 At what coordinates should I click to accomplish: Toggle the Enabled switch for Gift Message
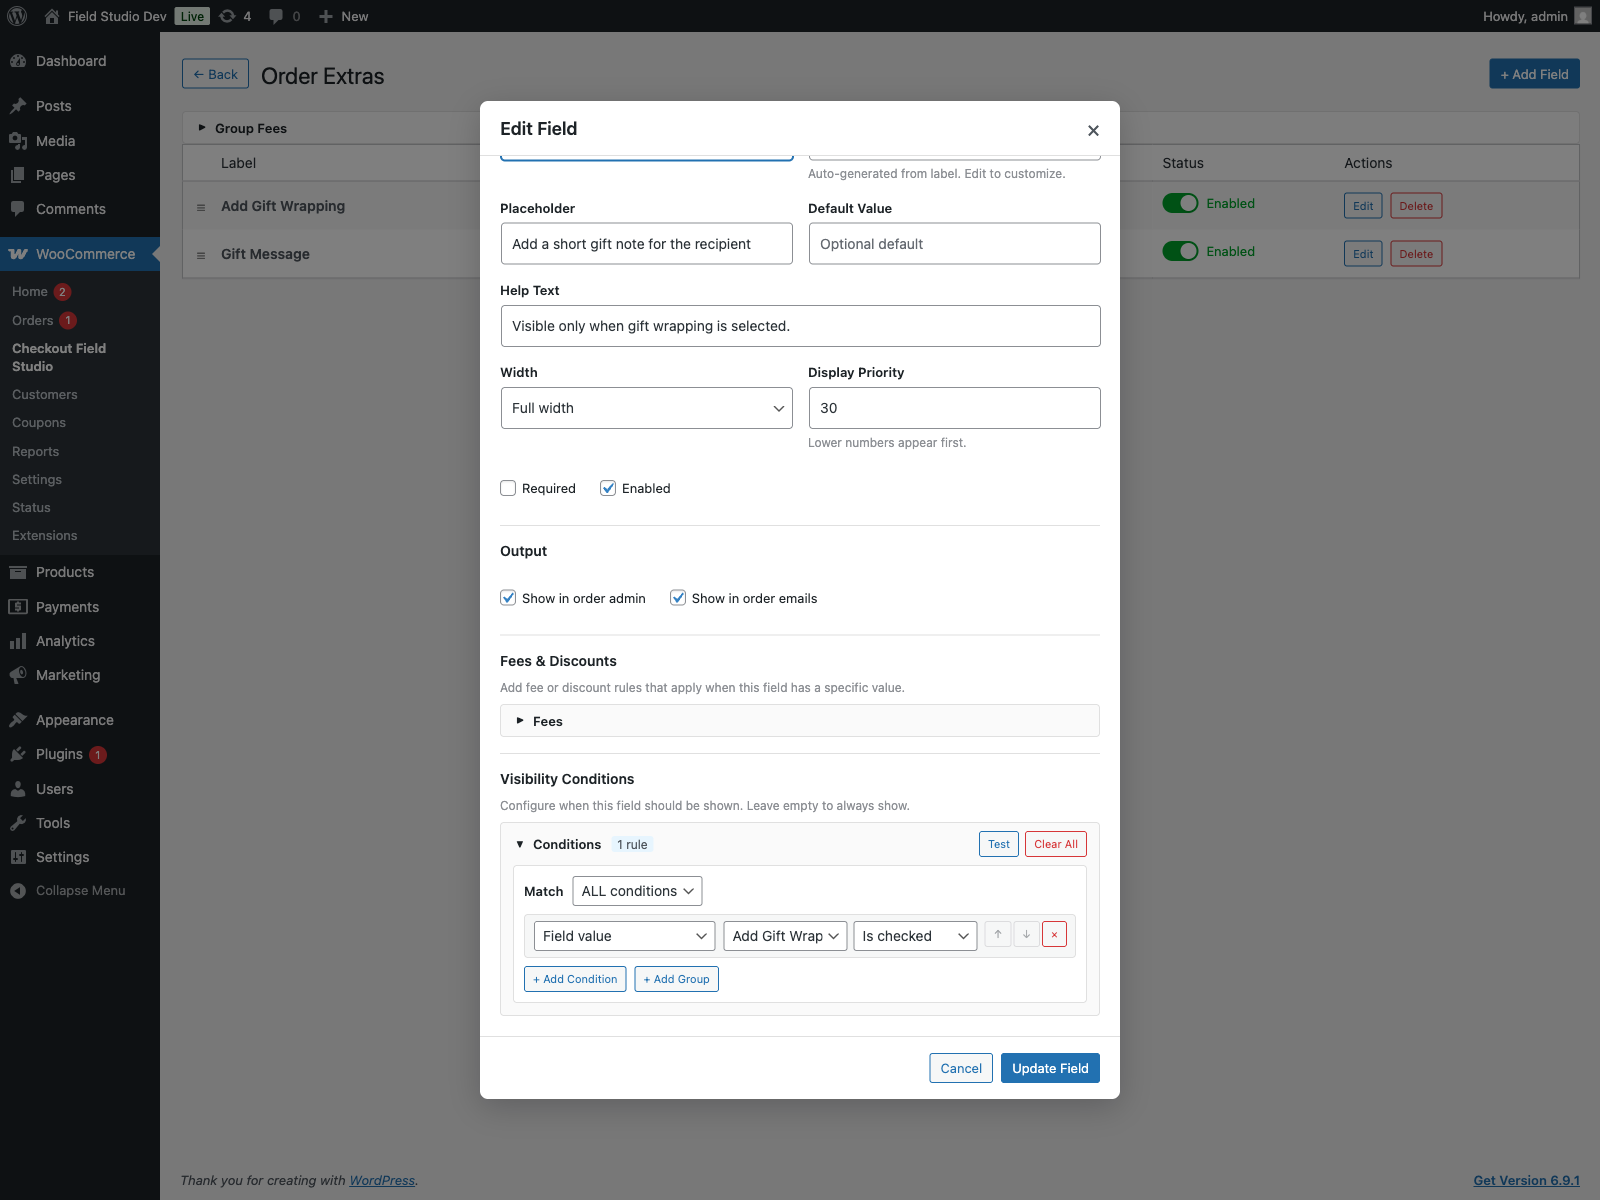pos(1181,251)
